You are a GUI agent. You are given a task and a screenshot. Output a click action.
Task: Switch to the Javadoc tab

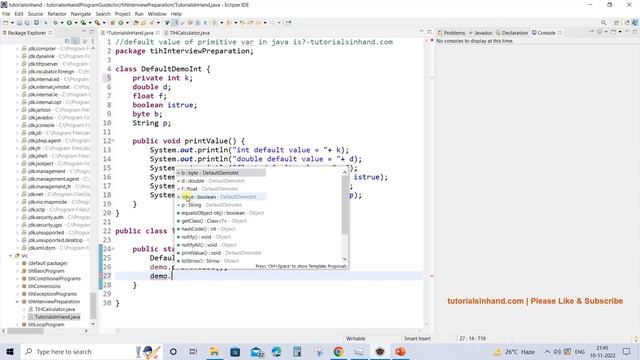coord(481,33)
